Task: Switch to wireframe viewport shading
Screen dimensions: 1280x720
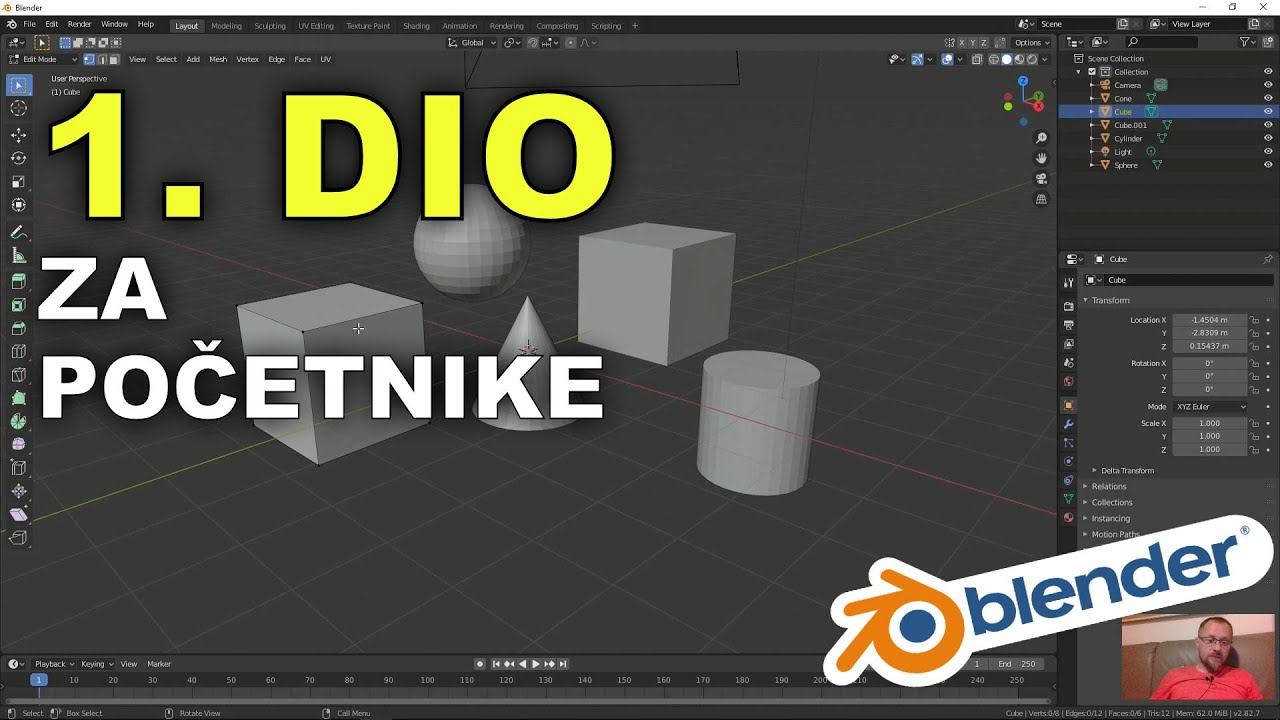Action: [x=994, y=59]
